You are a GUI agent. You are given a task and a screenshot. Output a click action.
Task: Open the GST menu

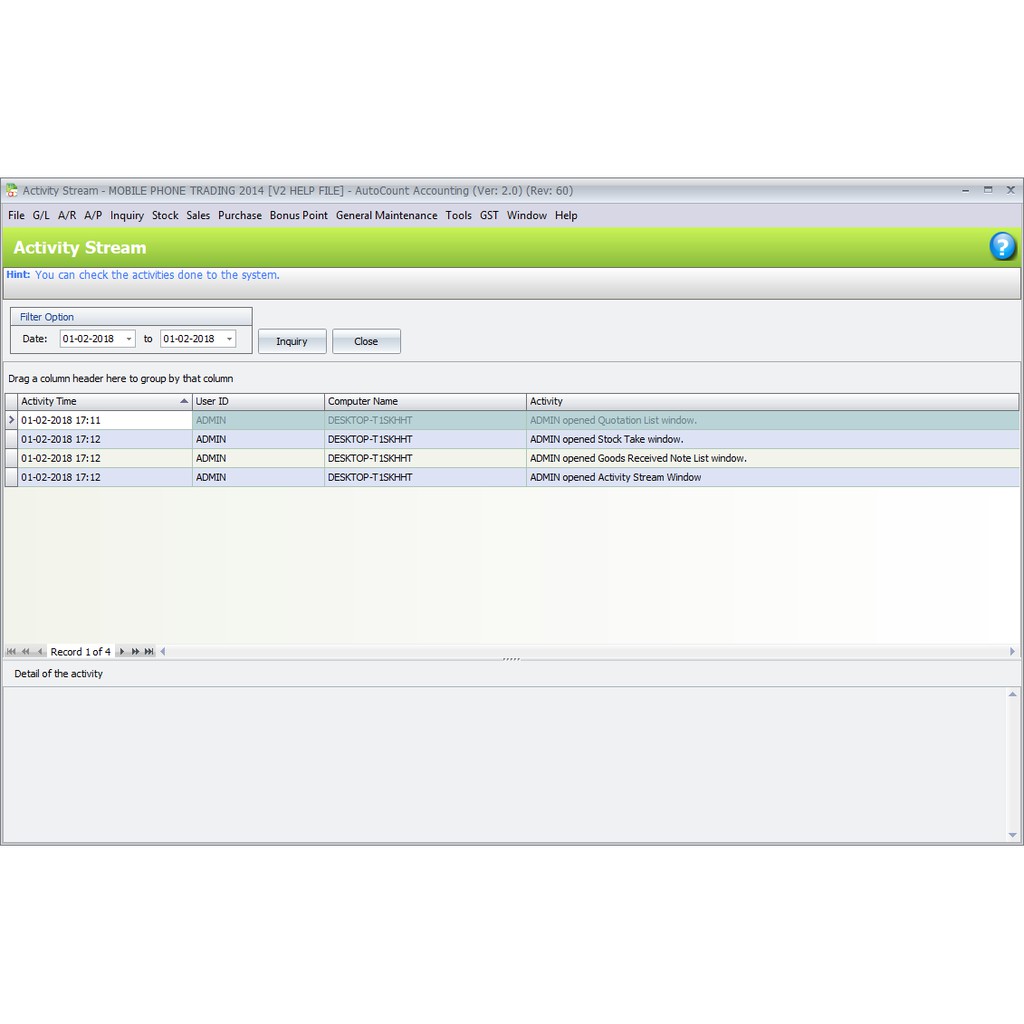(489, 215)
